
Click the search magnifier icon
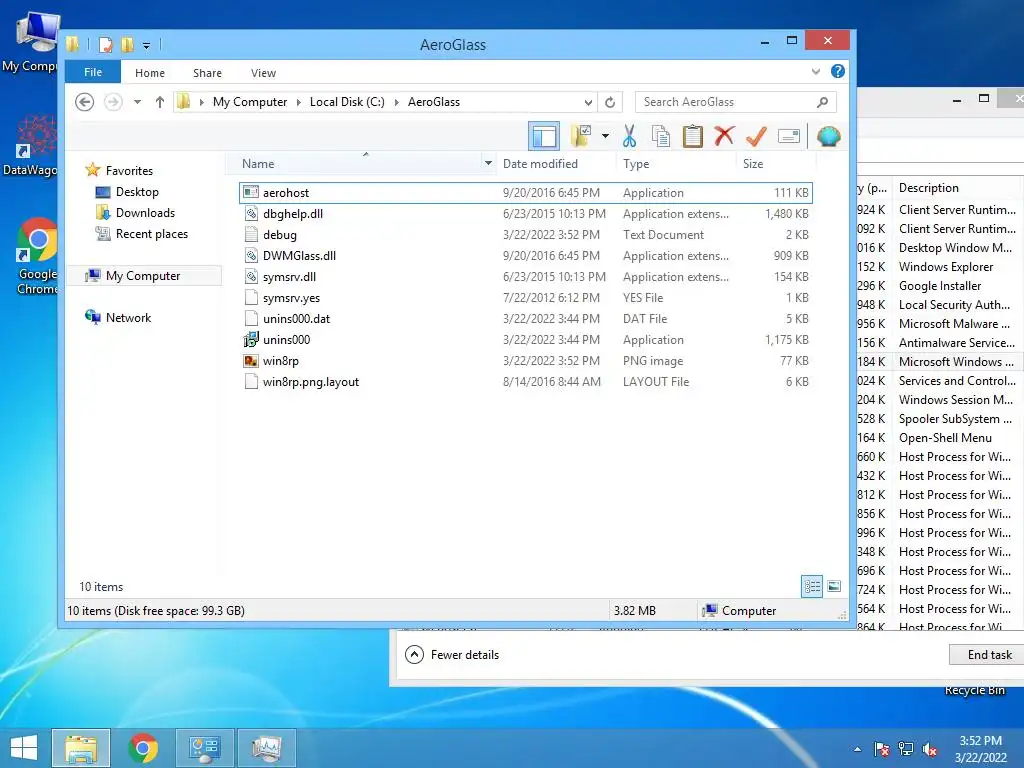(823, 102)
